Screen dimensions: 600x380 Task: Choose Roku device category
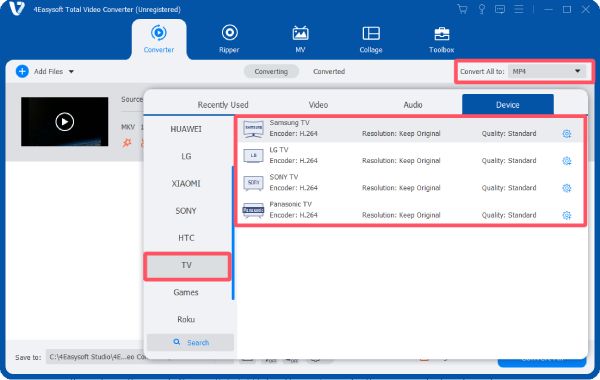click(x=186, y=319)
